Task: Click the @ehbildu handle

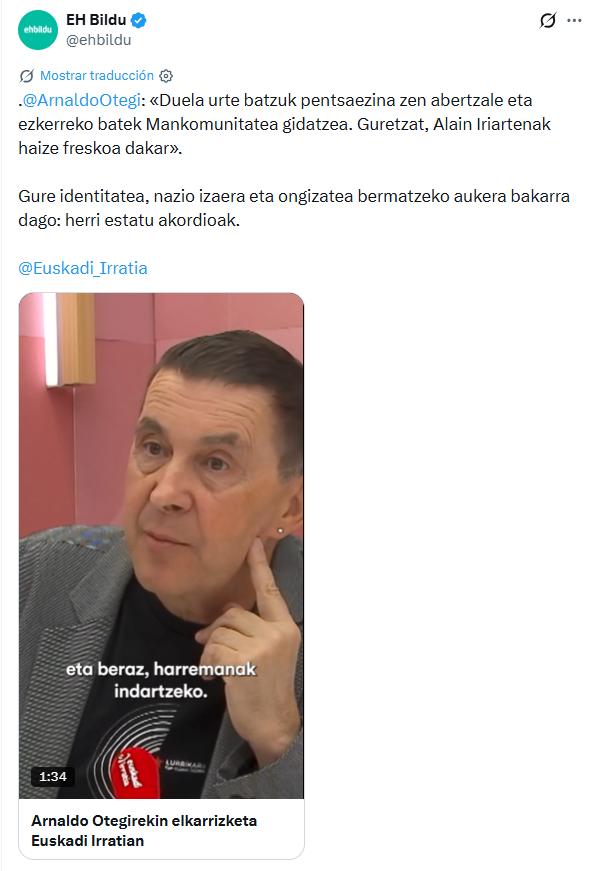Action: (x=99, y=40)
